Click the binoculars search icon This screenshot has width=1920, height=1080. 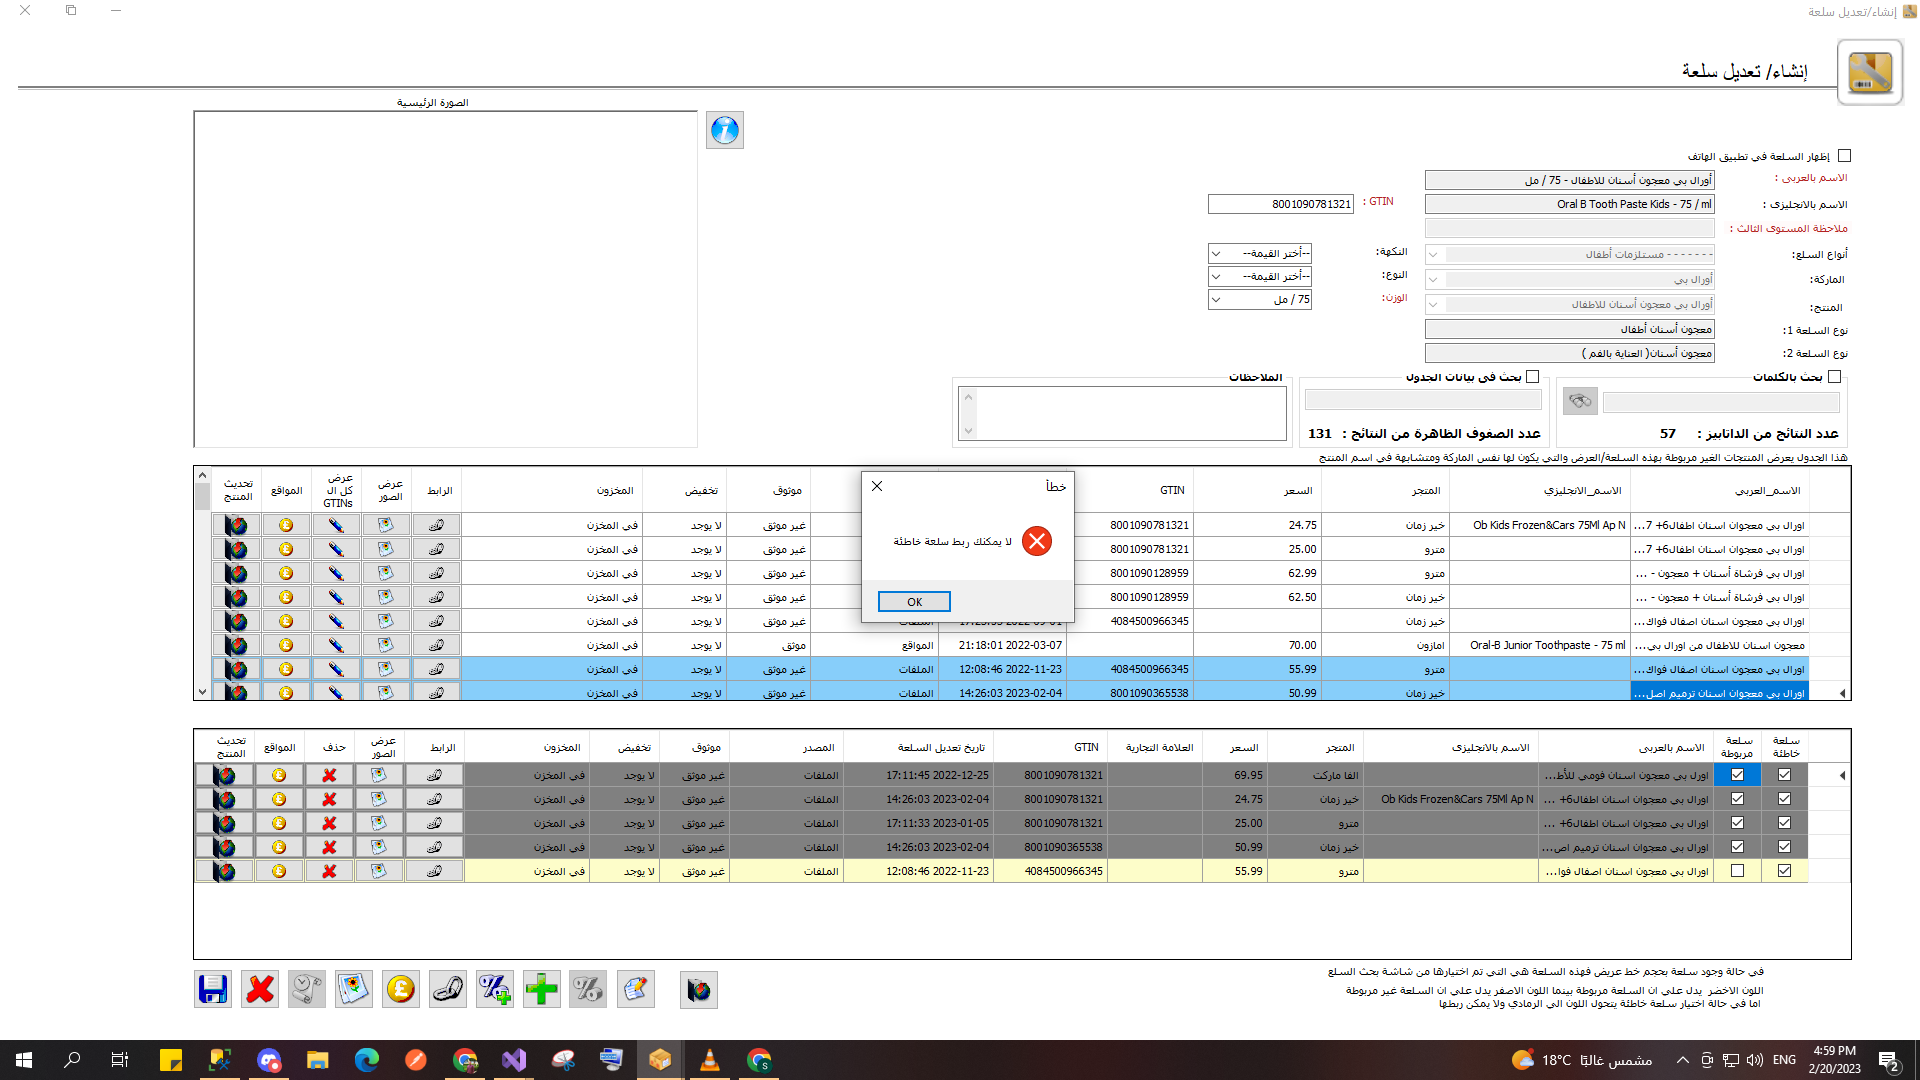tap(1580, 401)
